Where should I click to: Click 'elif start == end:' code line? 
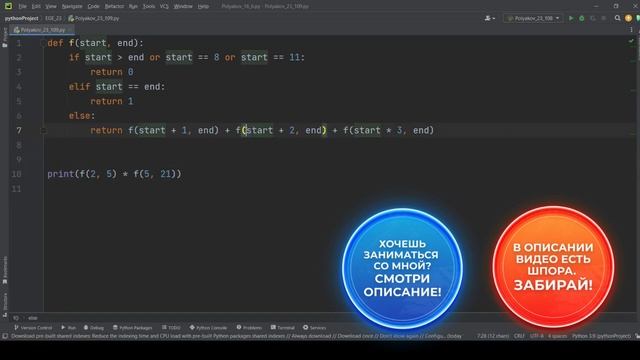pos(117,87)
